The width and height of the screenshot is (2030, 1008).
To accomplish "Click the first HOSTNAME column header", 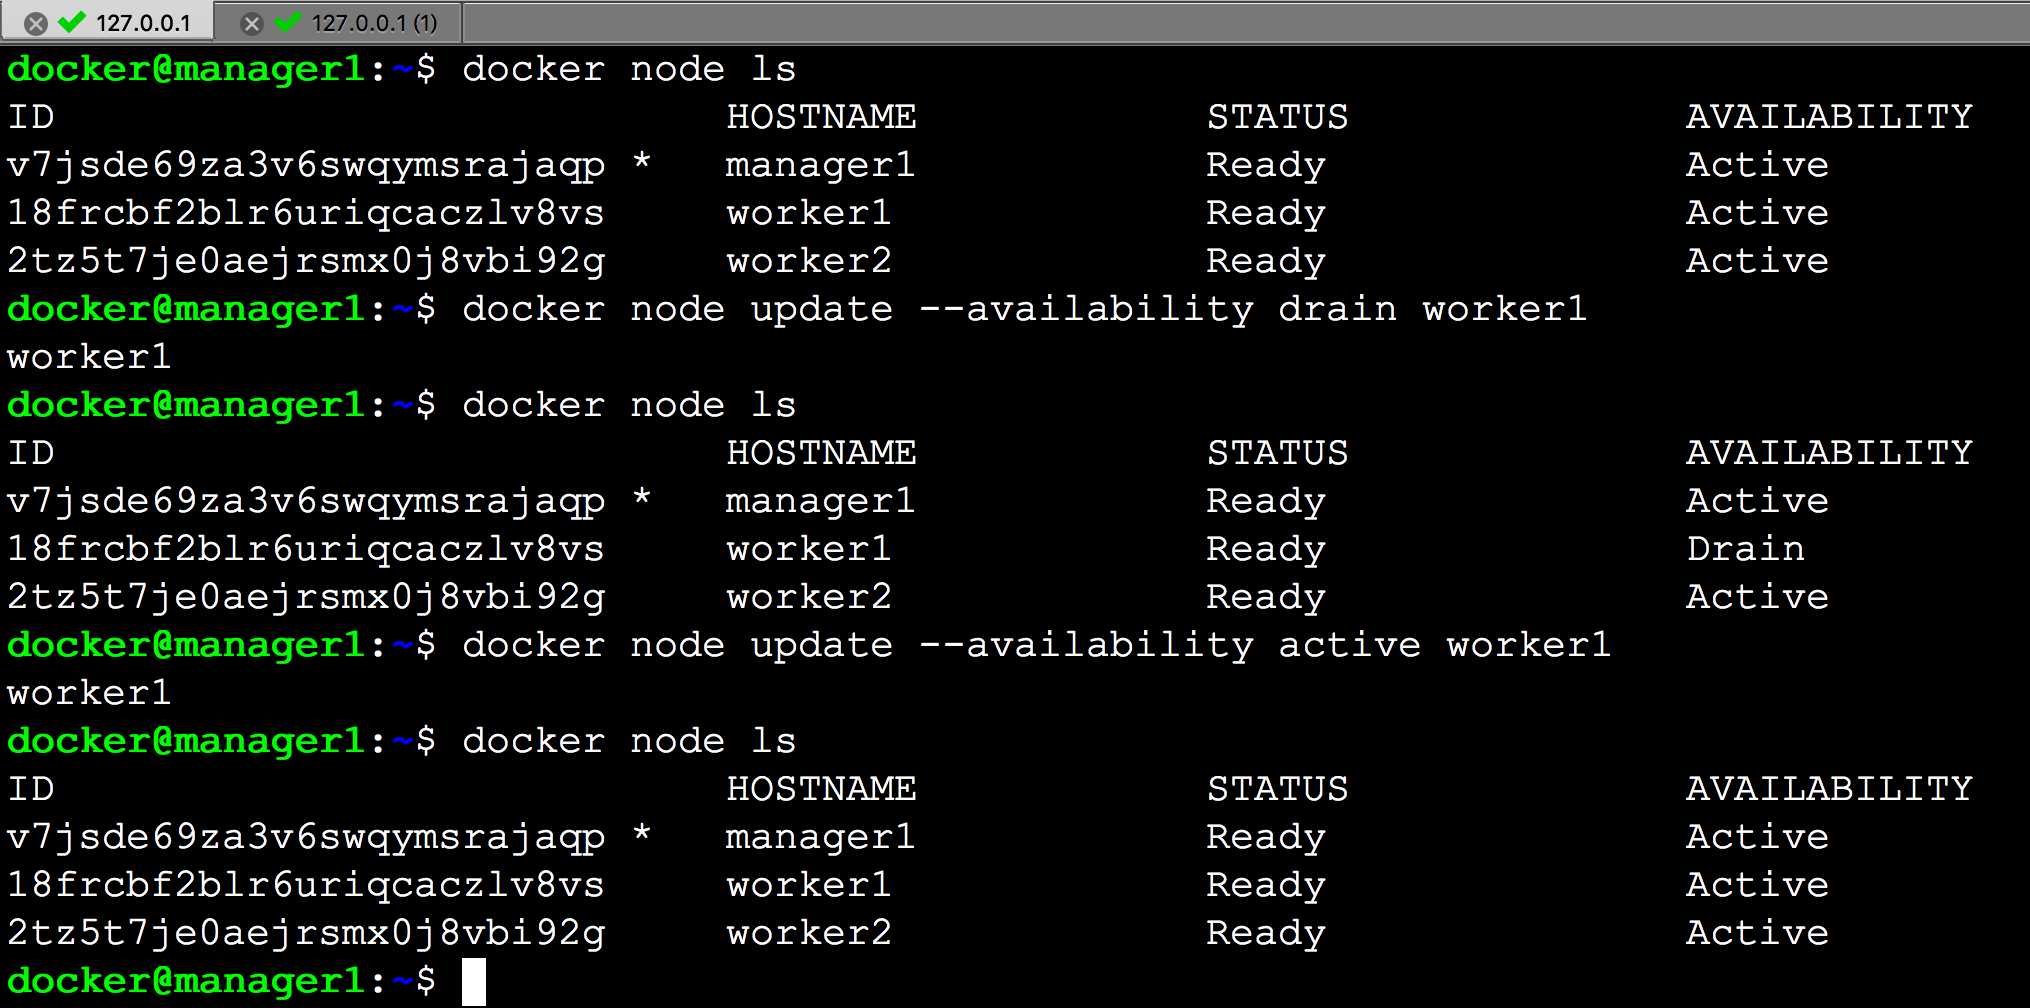I will [821, 117].
